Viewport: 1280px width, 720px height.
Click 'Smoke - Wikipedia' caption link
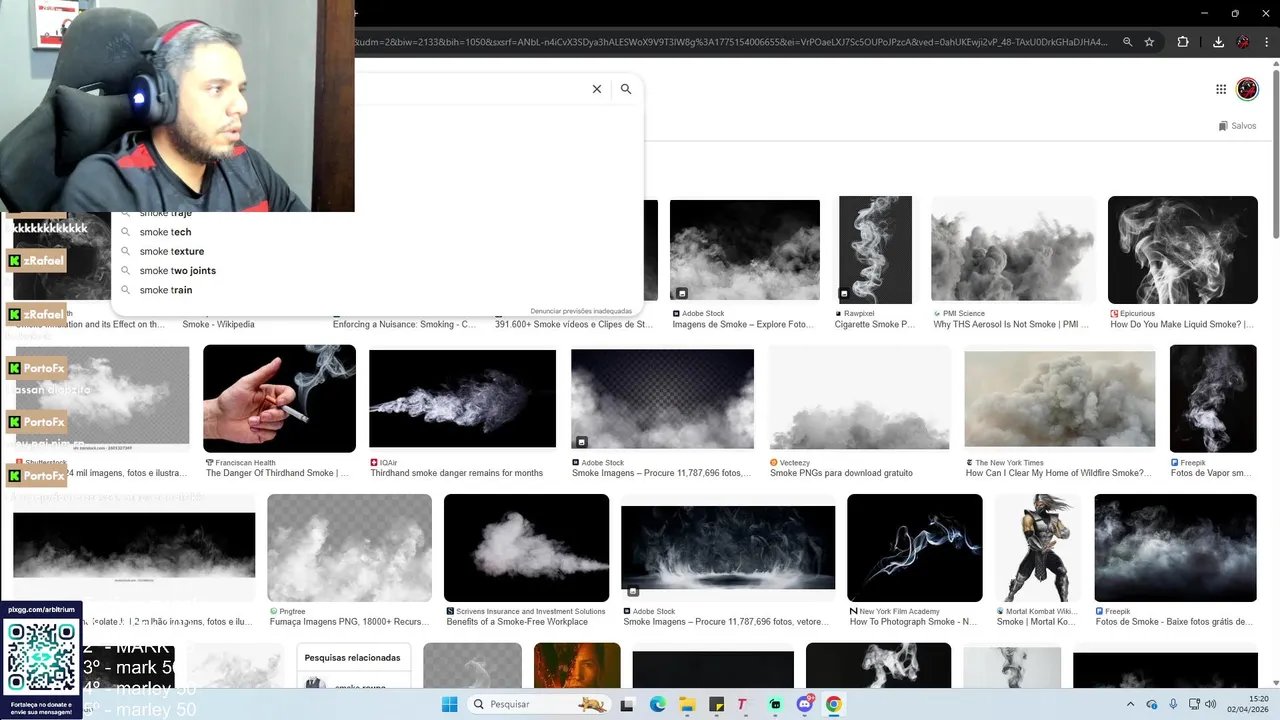[218, 324]
